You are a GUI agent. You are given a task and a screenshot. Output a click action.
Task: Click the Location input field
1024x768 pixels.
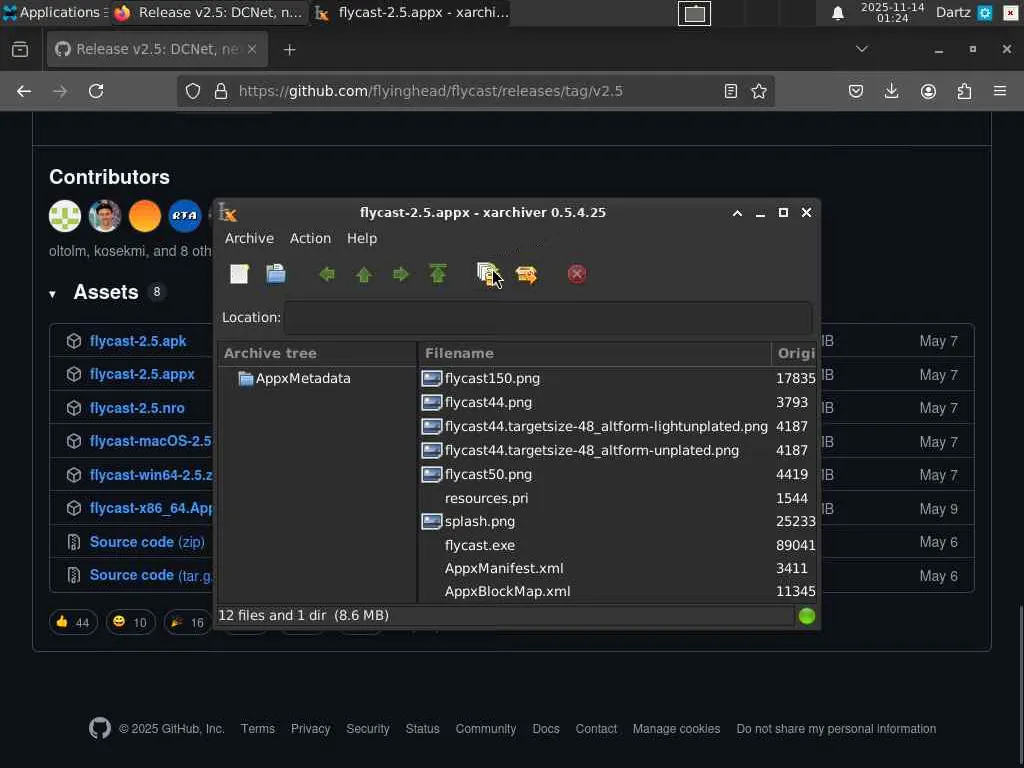tap(549, 317)
